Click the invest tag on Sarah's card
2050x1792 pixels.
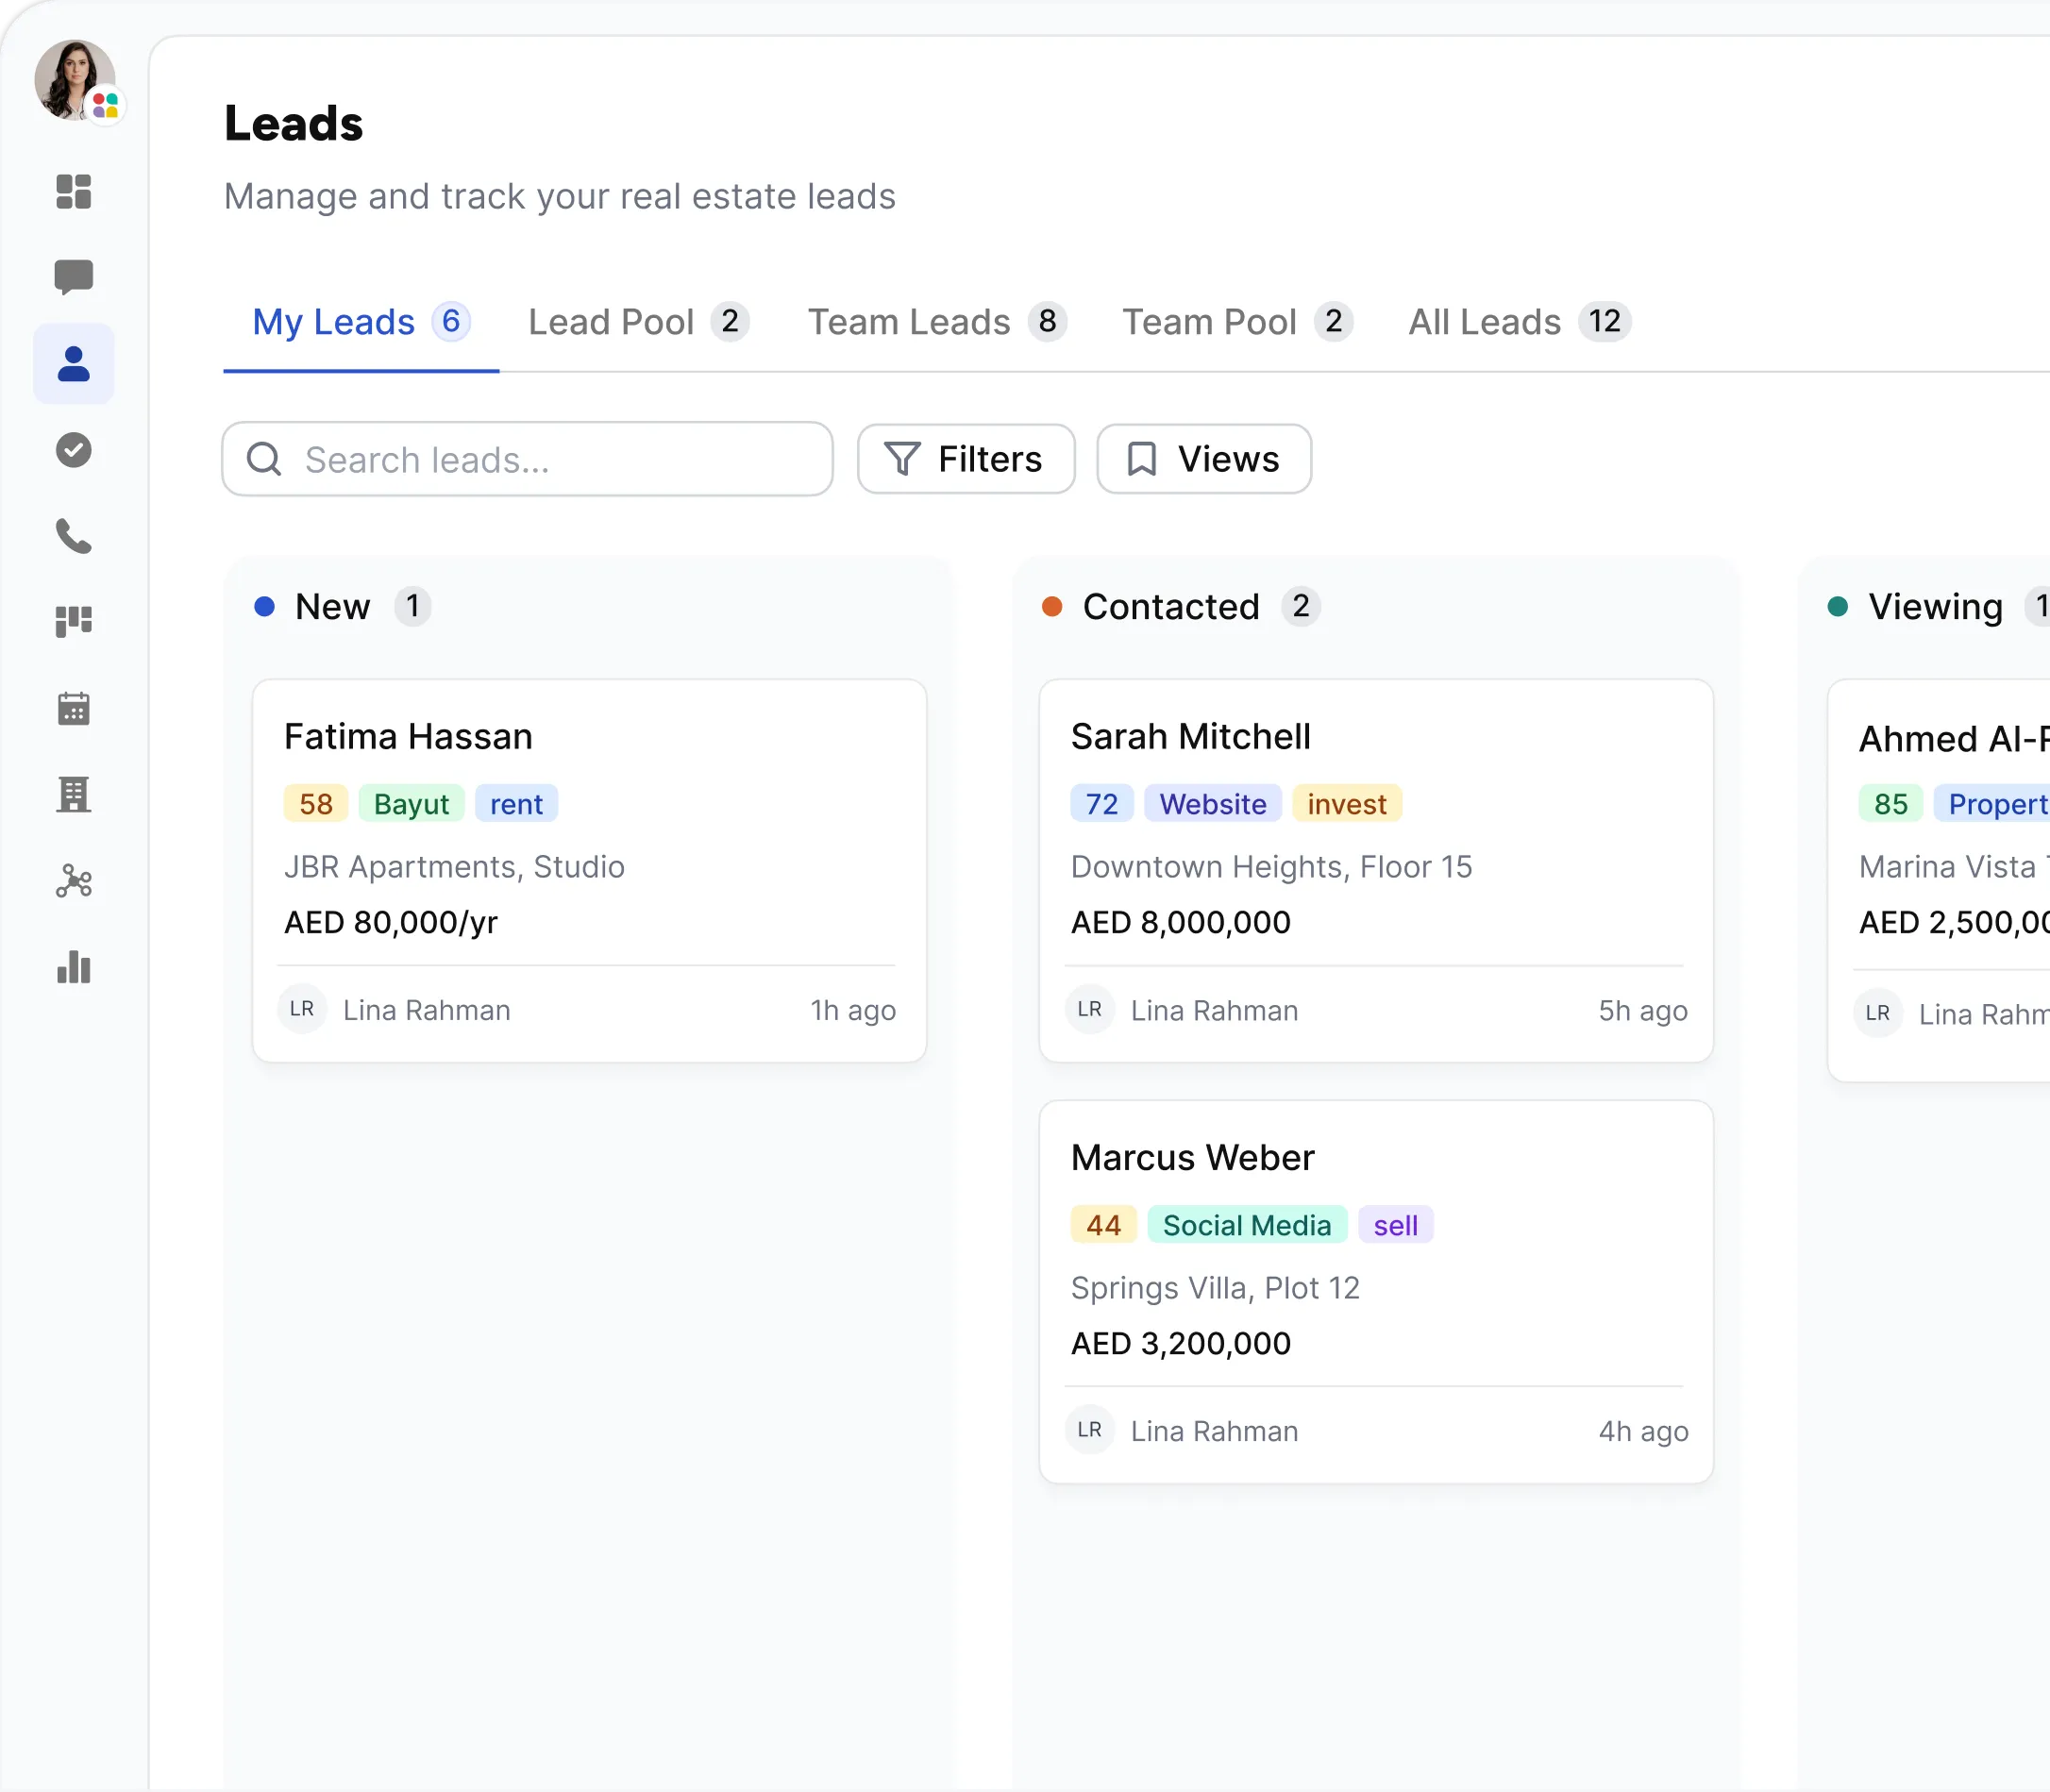[1347, 803]
